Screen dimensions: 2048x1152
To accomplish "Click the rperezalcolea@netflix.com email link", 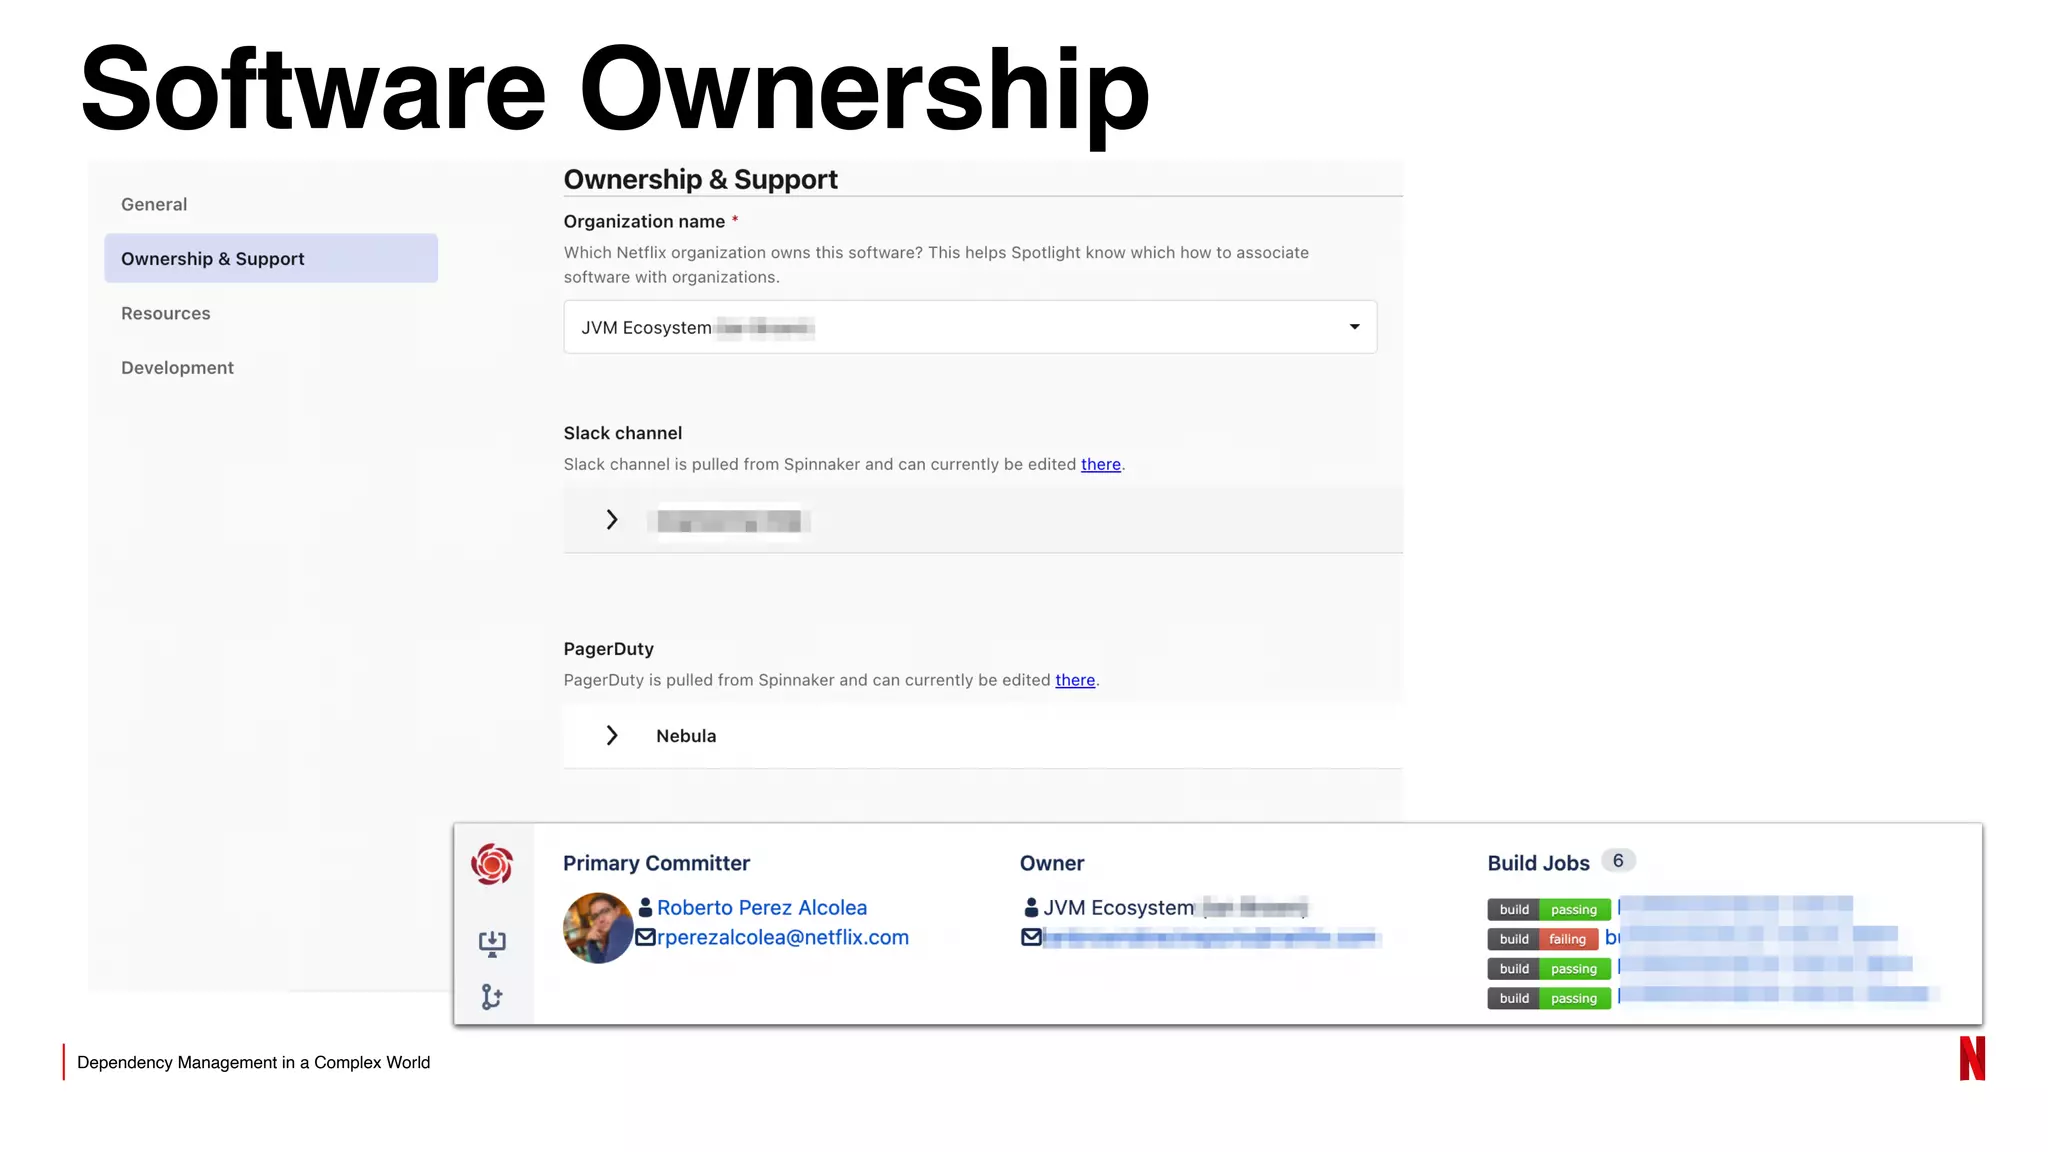I will (x=783, y=938).
